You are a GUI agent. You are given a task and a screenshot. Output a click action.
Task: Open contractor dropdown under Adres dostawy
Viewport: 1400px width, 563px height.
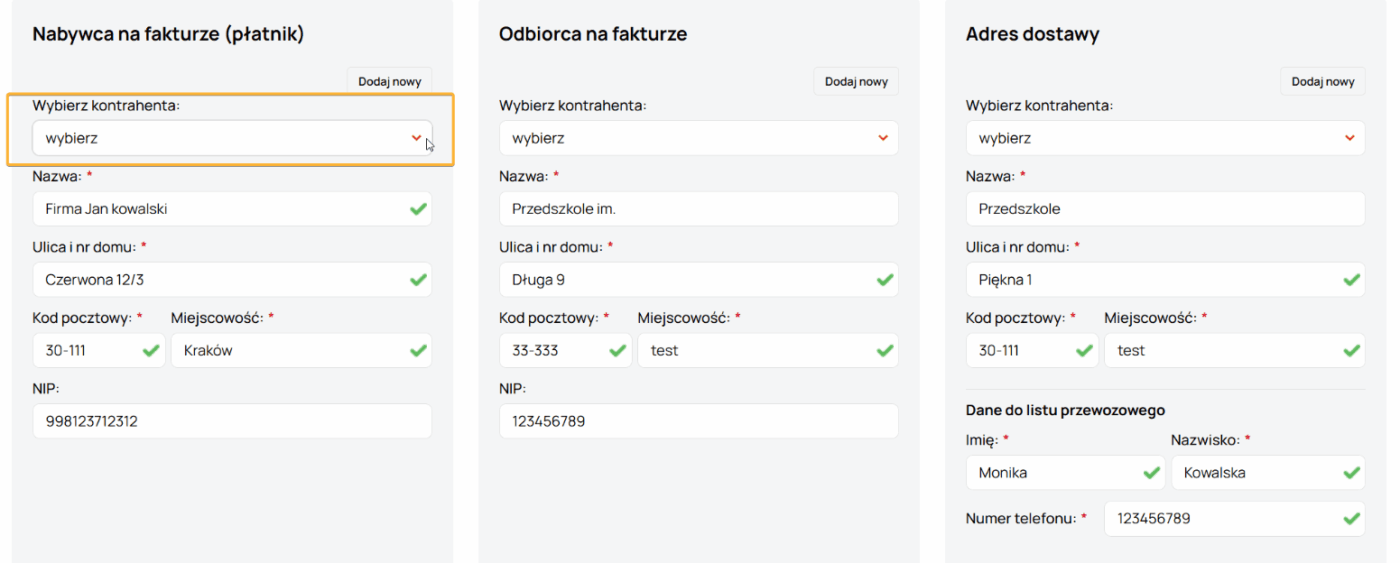tap(1165, 138)
